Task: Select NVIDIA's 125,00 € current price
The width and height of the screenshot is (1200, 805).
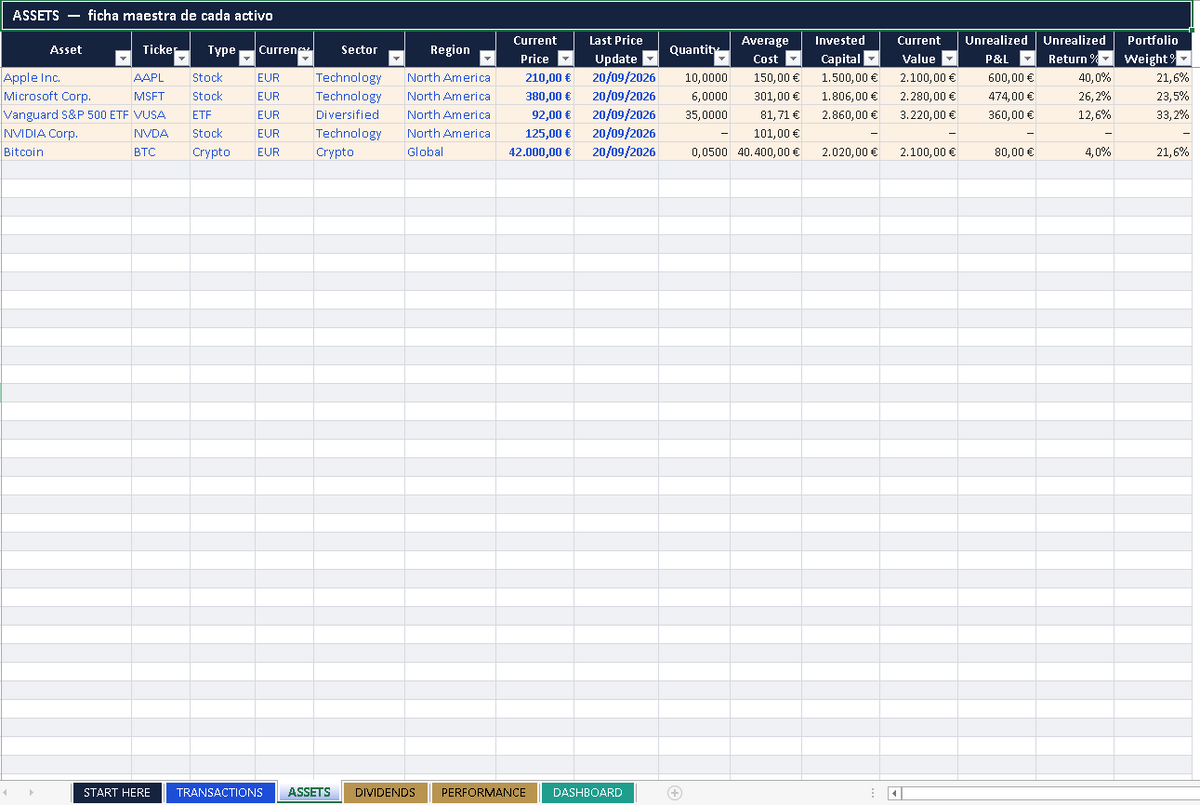Action: point(535,133)
